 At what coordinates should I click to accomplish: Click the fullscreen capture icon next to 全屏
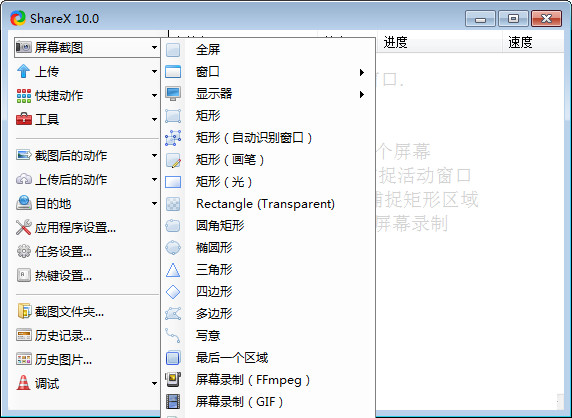(x=173, y=50)
